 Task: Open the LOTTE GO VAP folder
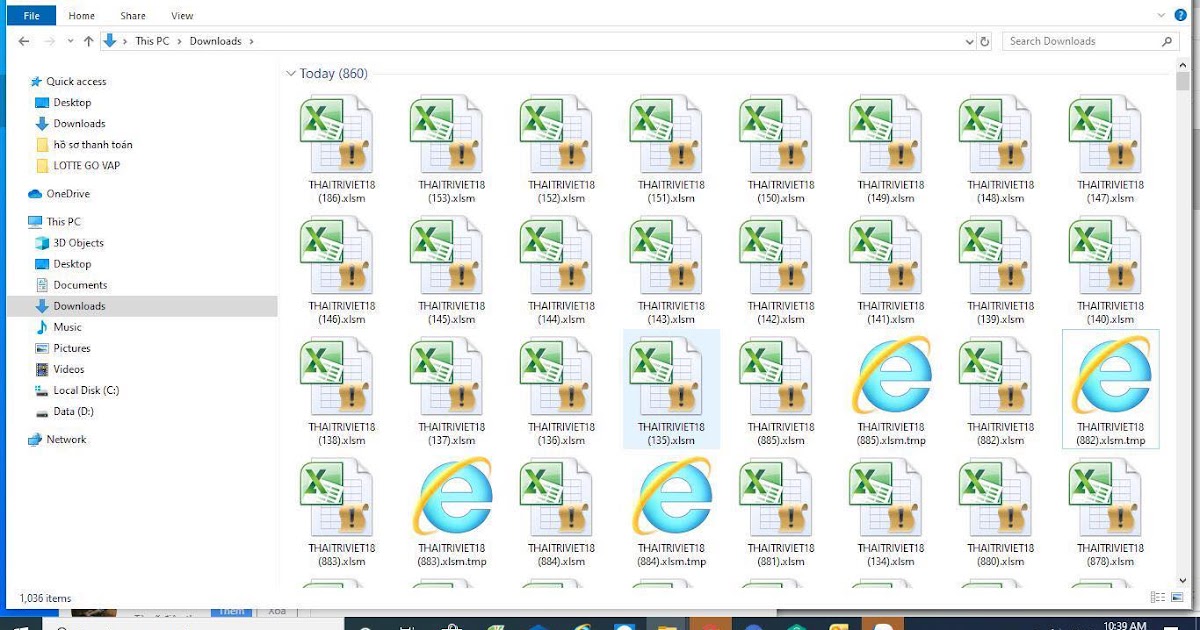coord(77,165)
